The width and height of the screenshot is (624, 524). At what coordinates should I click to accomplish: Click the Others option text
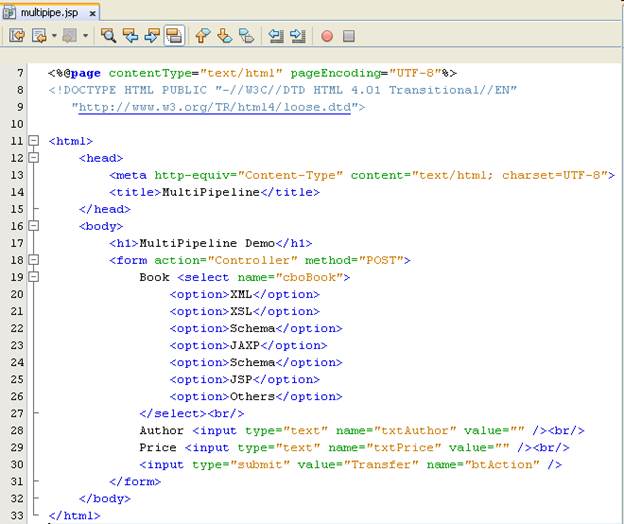coord(252,397)
